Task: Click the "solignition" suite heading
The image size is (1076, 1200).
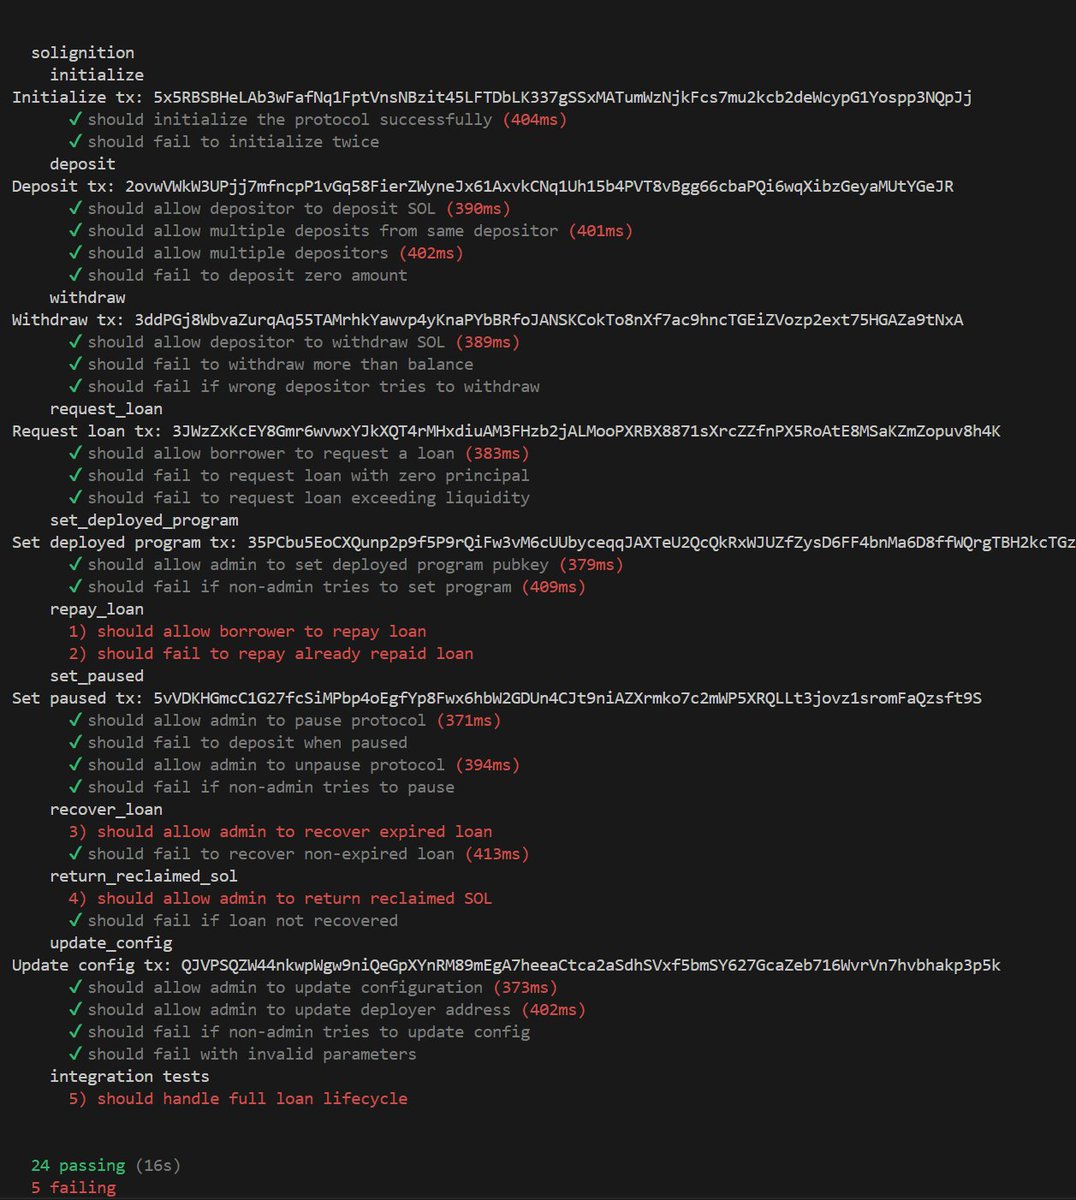Action: click(83, 53)
